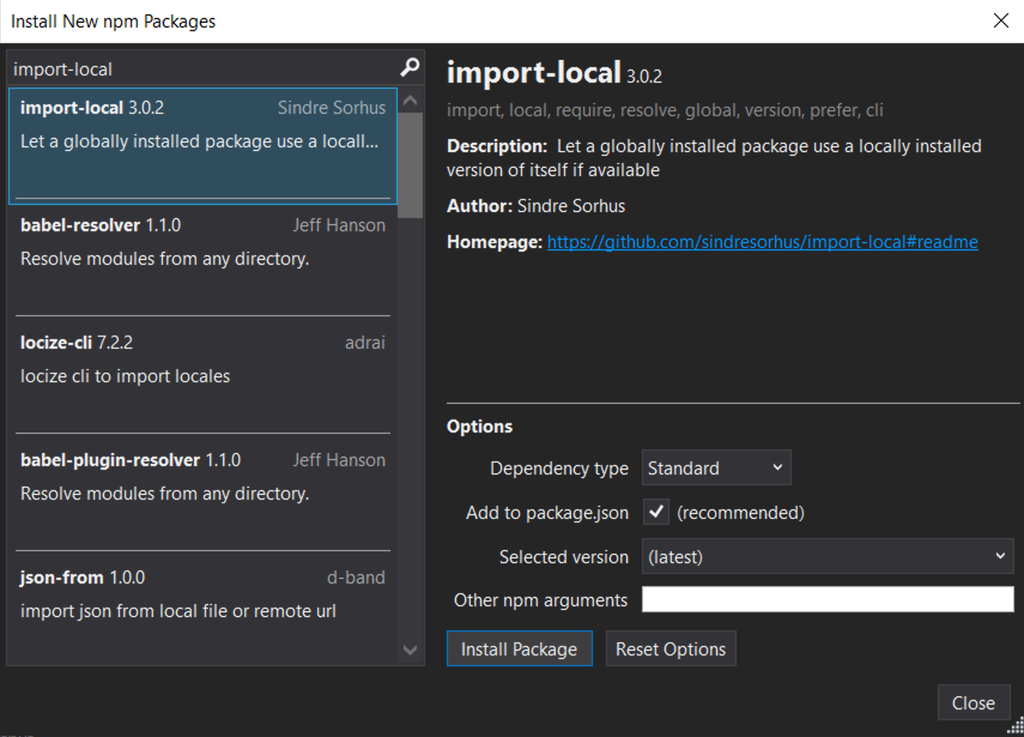Click the window resize grip icon
The image size is (1024, 737).
(x=1016, y=726)
